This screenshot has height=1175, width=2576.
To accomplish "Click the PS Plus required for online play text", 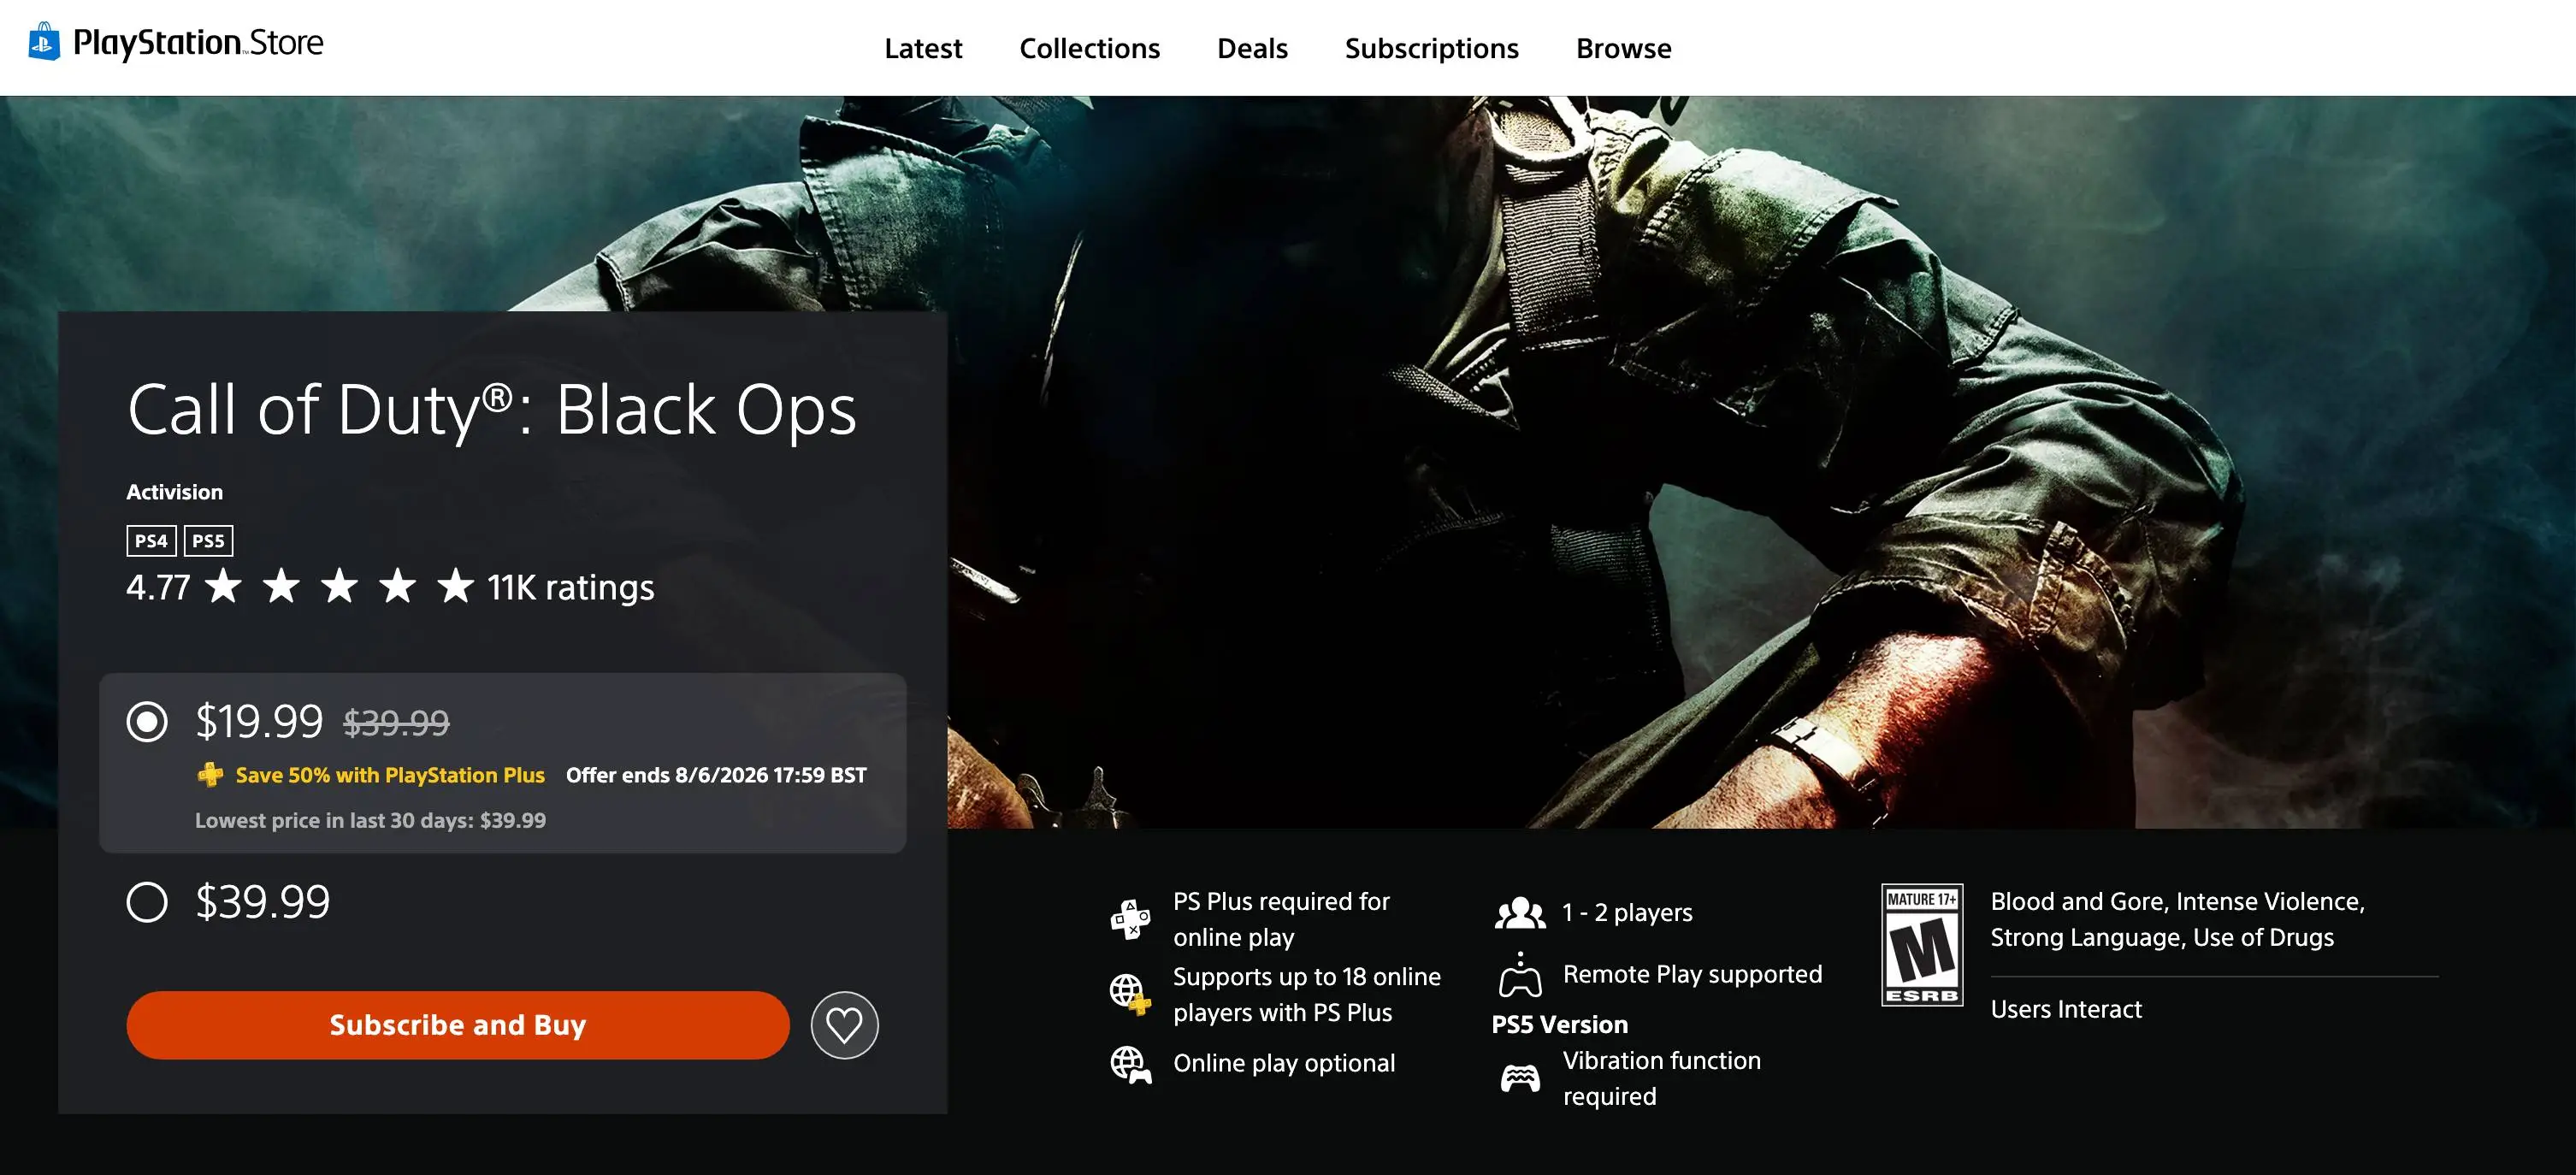I will pos(1281,919).
